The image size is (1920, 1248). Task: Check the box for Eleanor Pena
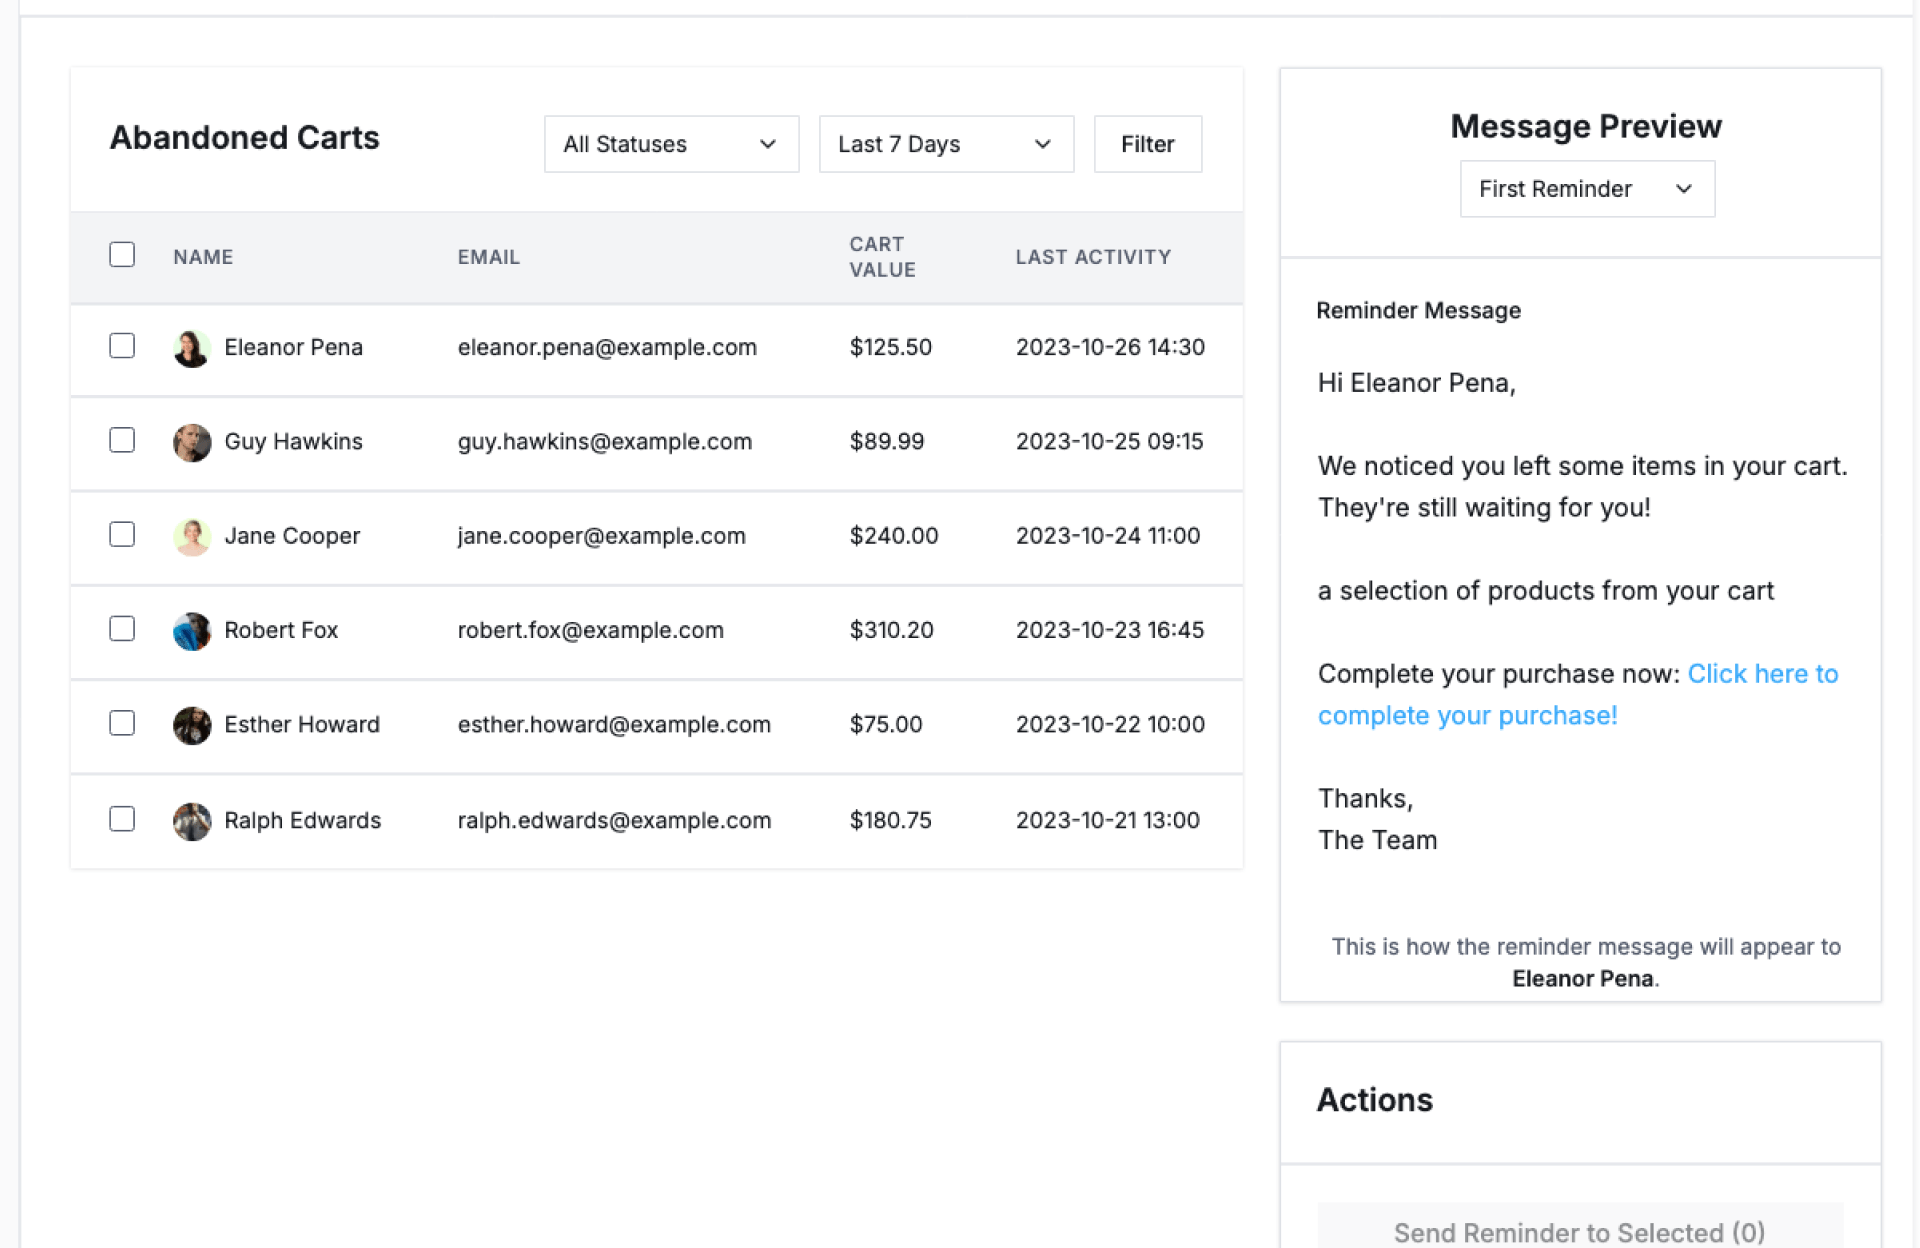(x=122, y=346)
